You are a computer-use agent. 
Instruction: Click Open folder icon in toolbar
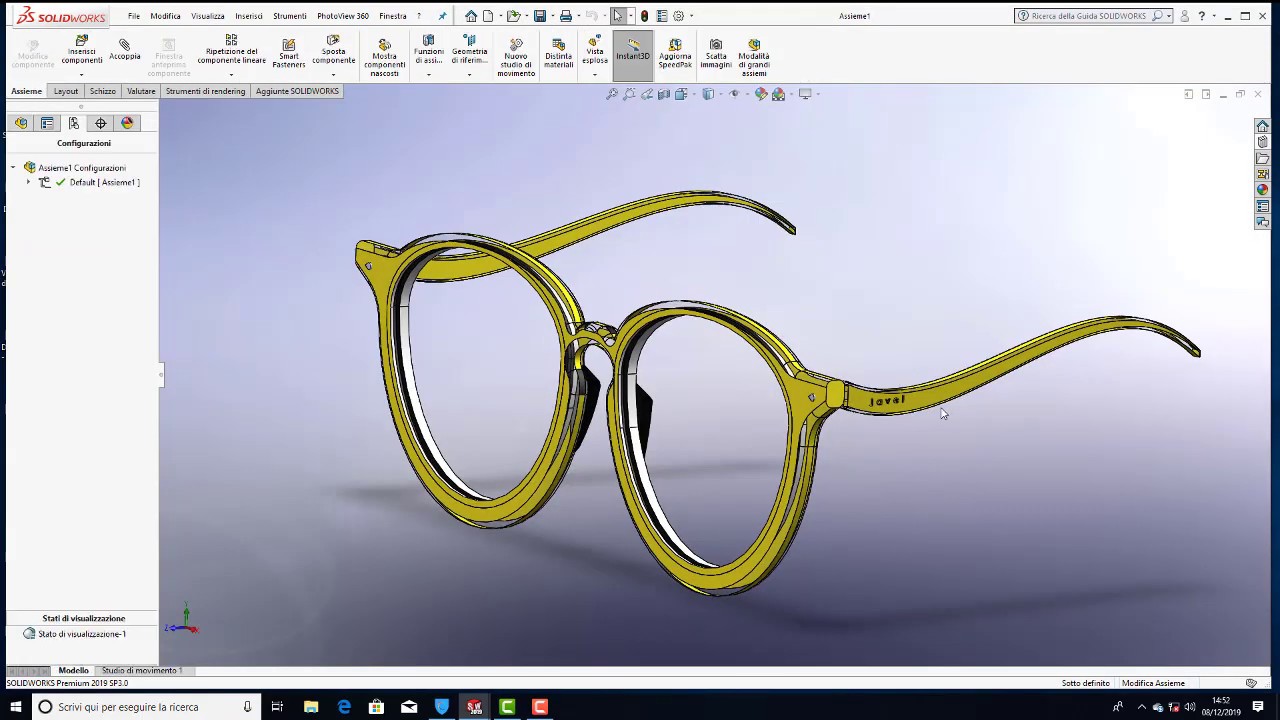pos(514,16)
